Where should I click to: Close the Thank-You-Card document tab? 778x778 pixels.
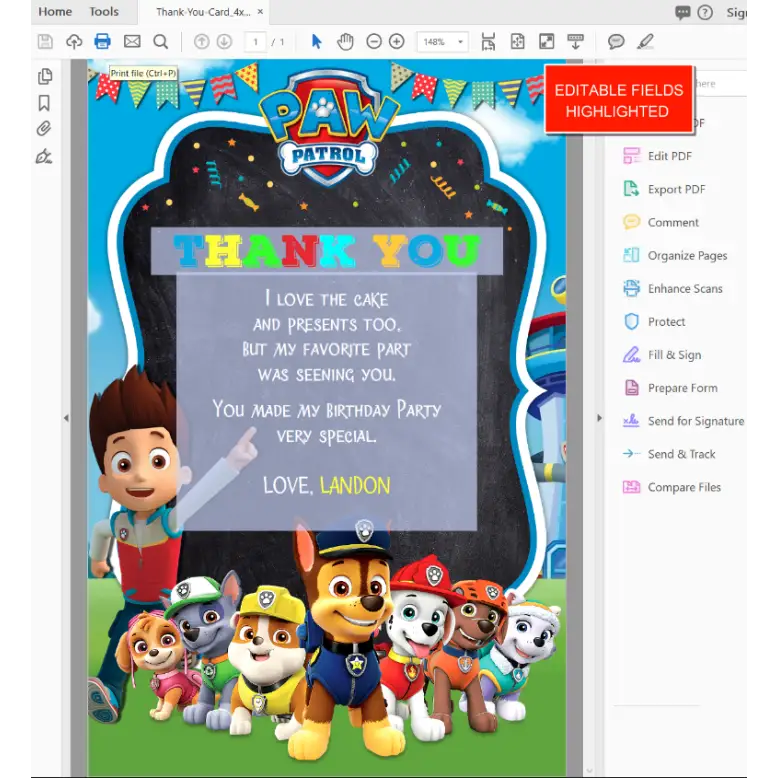coord(260,11)
